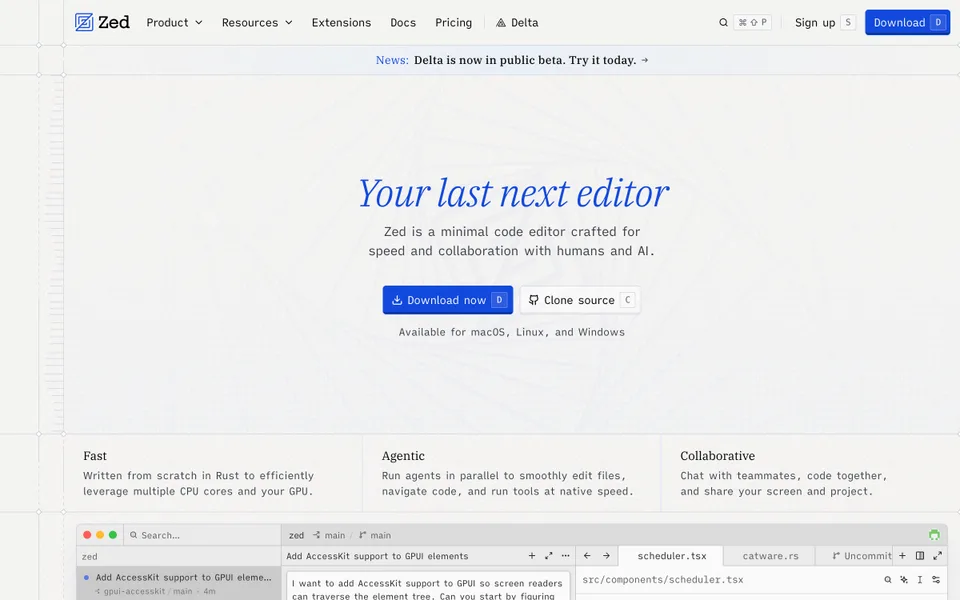Click the 'Agentic' feature heading

(403, 456)
